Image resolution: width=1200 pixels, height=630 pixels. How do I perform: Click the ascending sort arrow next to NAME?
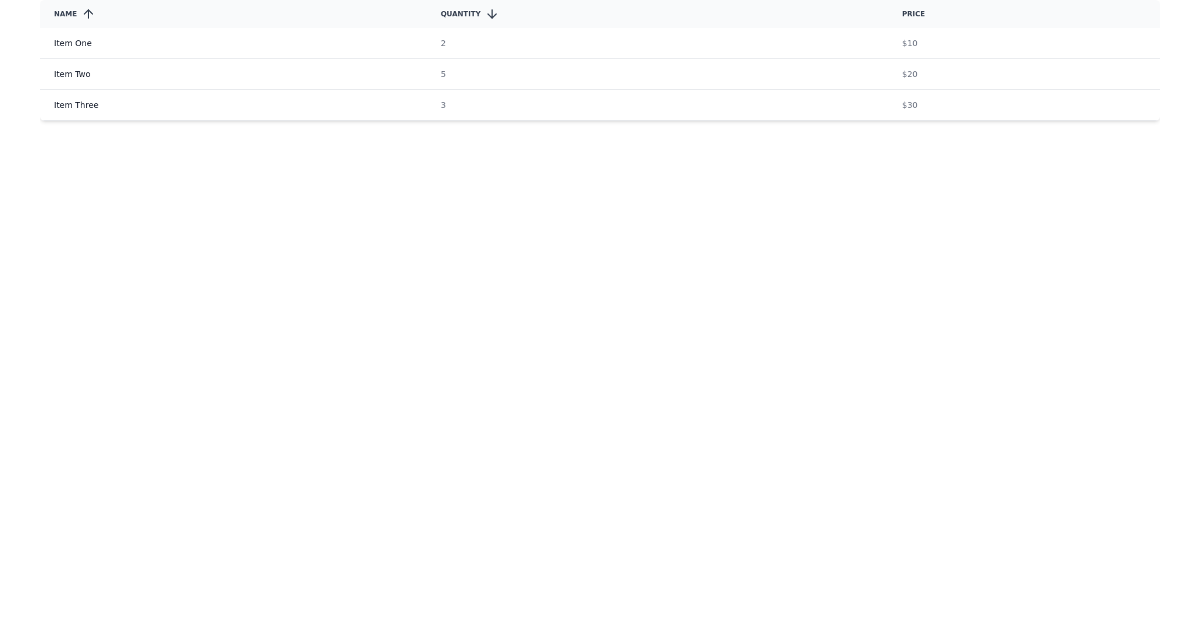coord(88,14)
